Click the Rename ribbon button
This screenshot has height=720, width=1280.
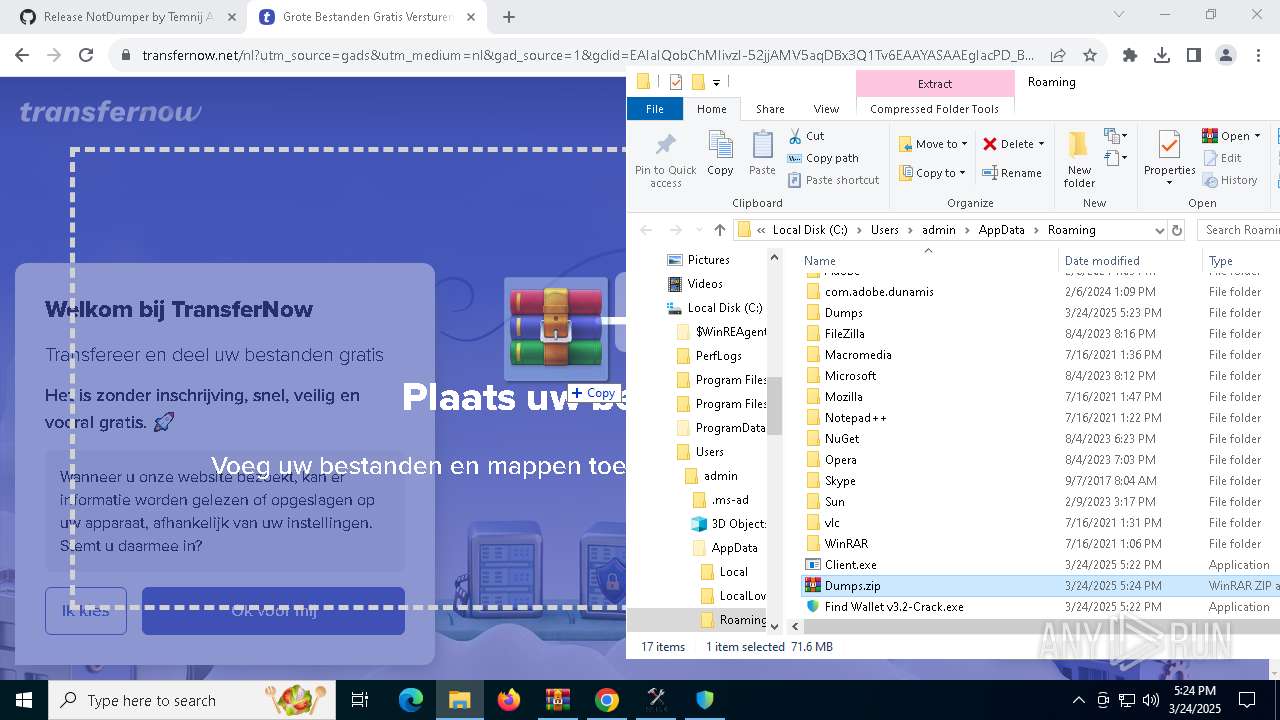[x=1012, y=173]
